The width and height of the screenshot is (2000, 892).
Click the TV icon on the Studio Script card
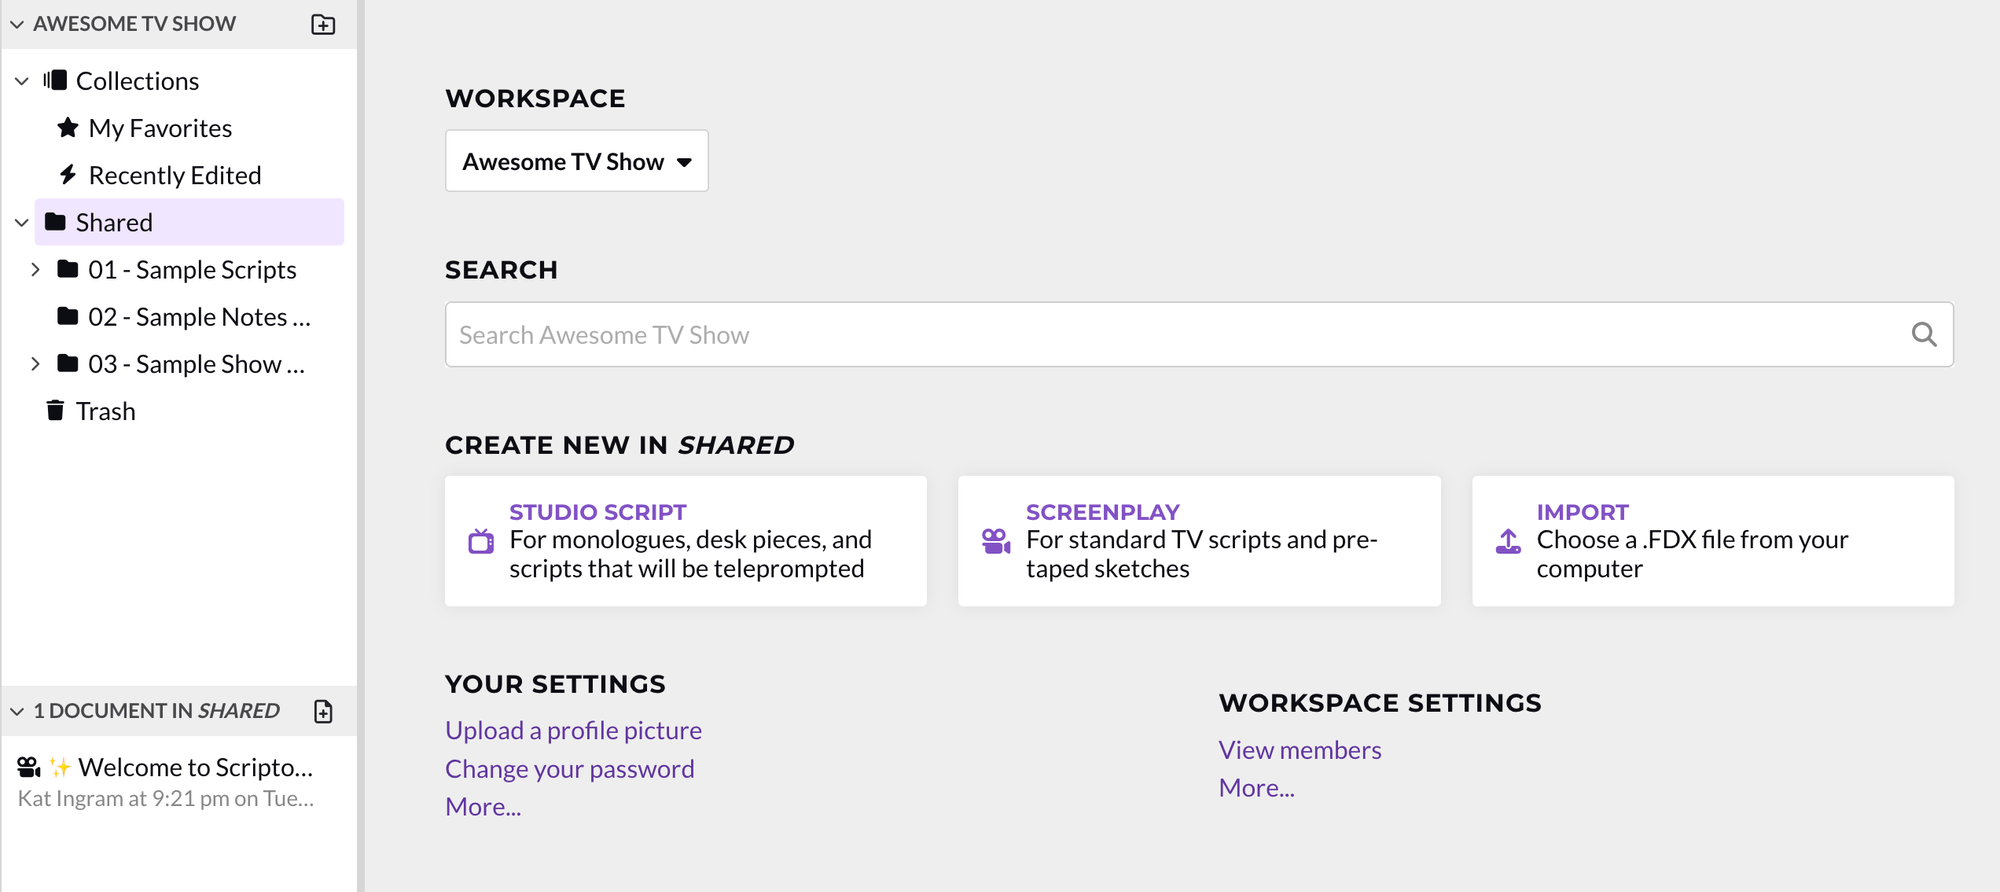480,540
